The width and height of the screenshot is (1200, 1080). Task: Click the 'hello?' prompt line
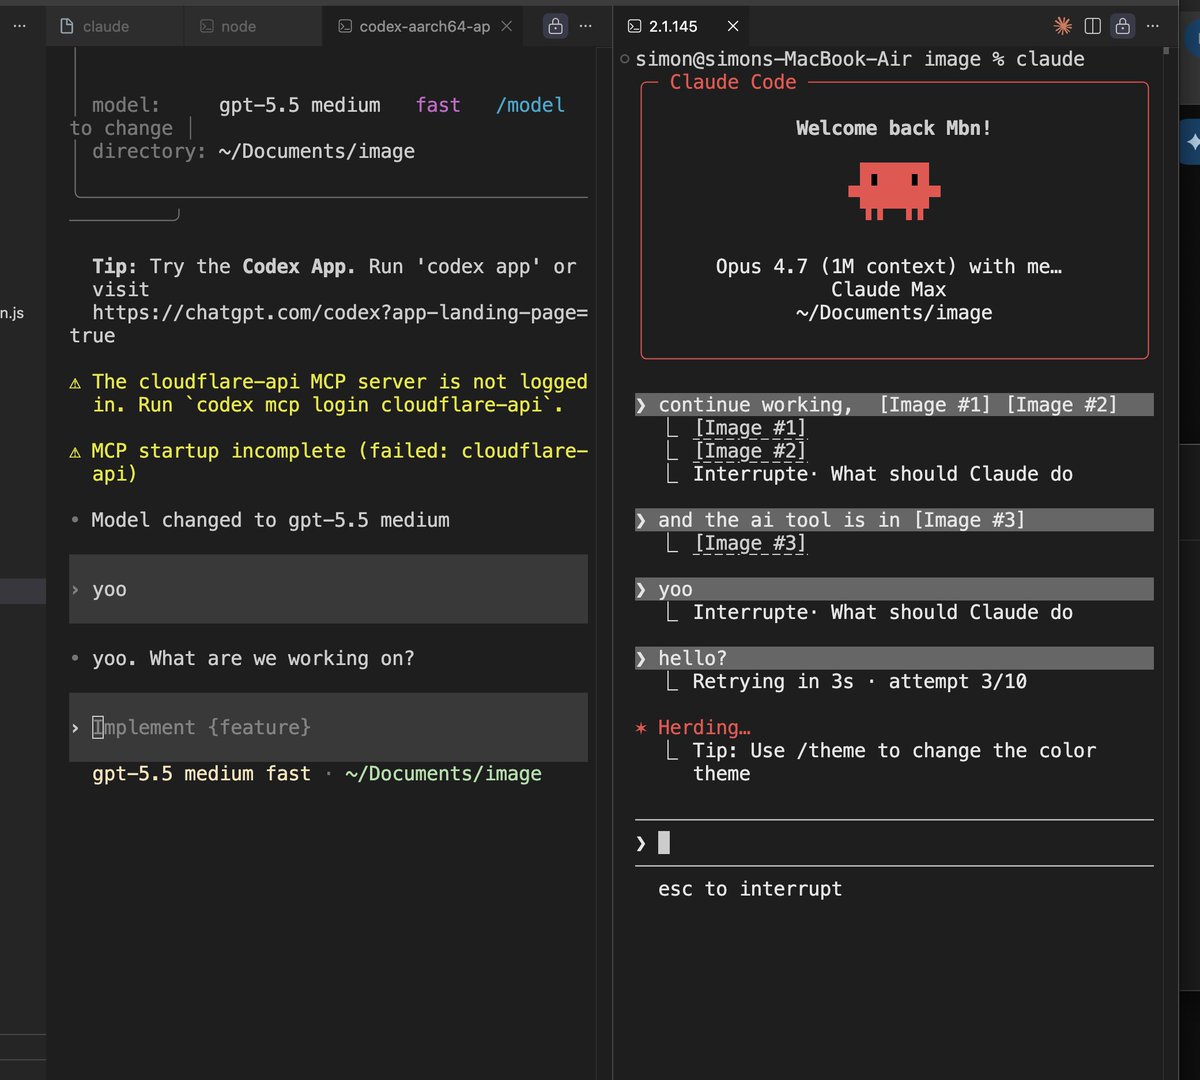point(894,658)
